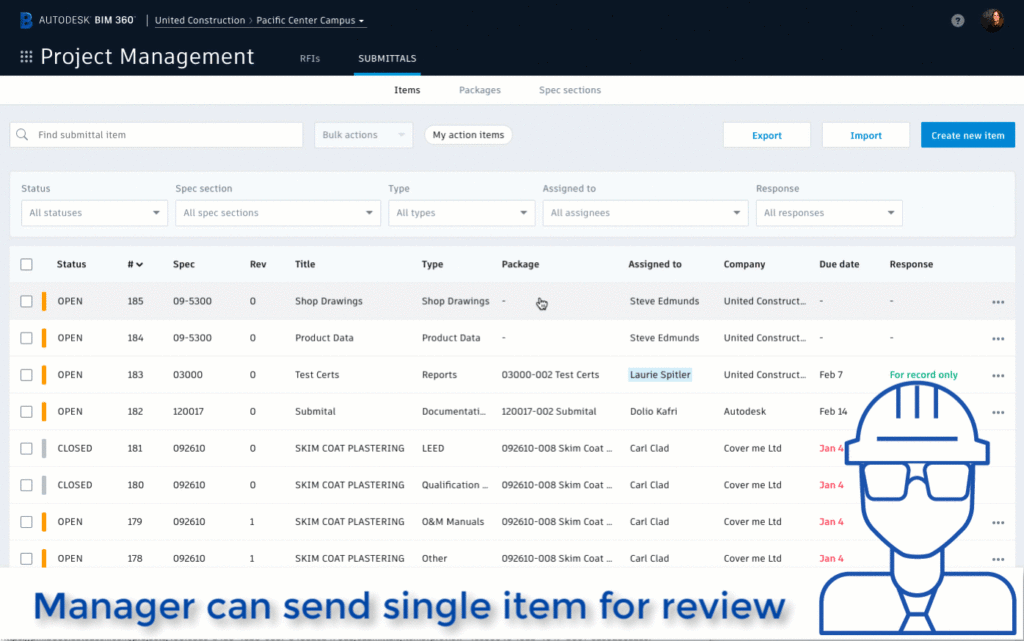Open the module switcher grid icon

click(x=26, y=57)
